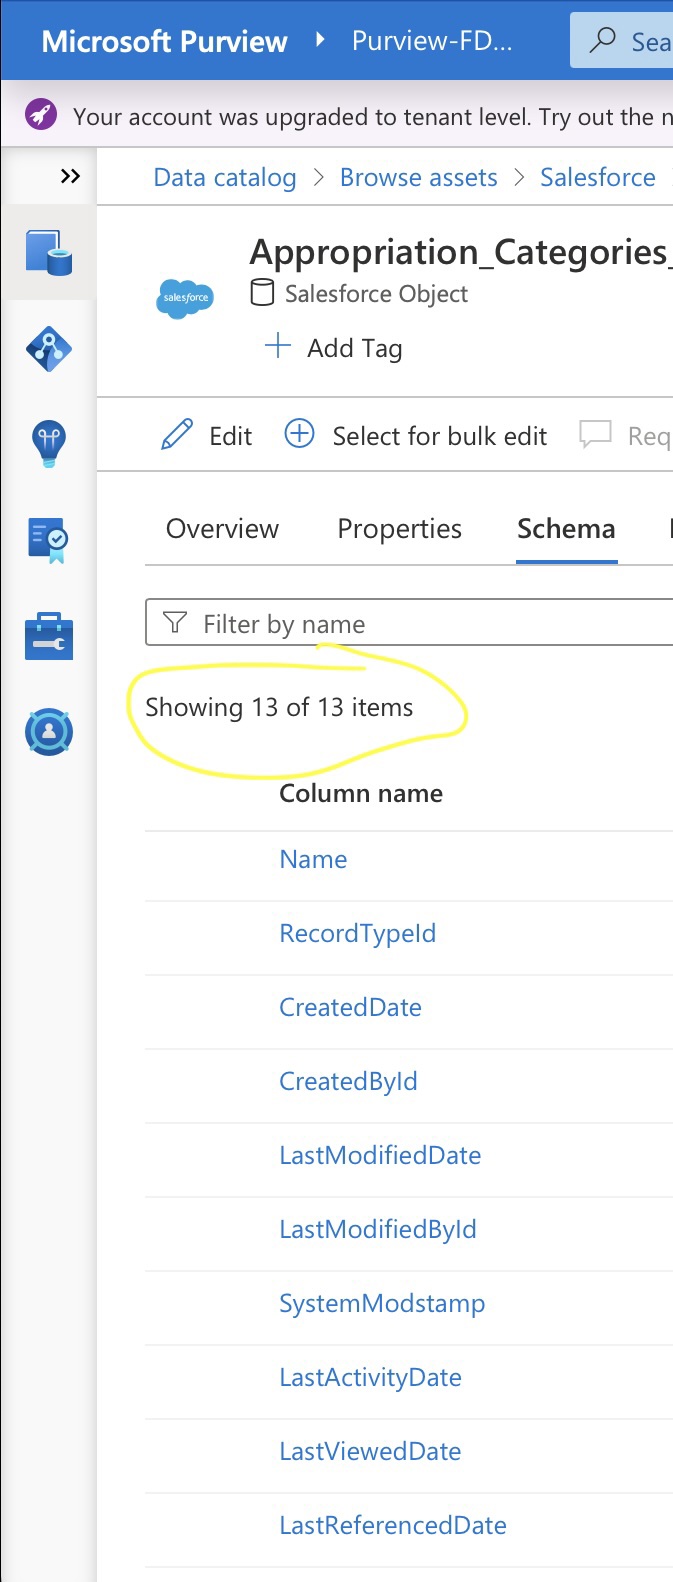The image size is (673, 1582).
Task: Click the Edit button label
Action: pyautogui.click(x=231, y=436)
